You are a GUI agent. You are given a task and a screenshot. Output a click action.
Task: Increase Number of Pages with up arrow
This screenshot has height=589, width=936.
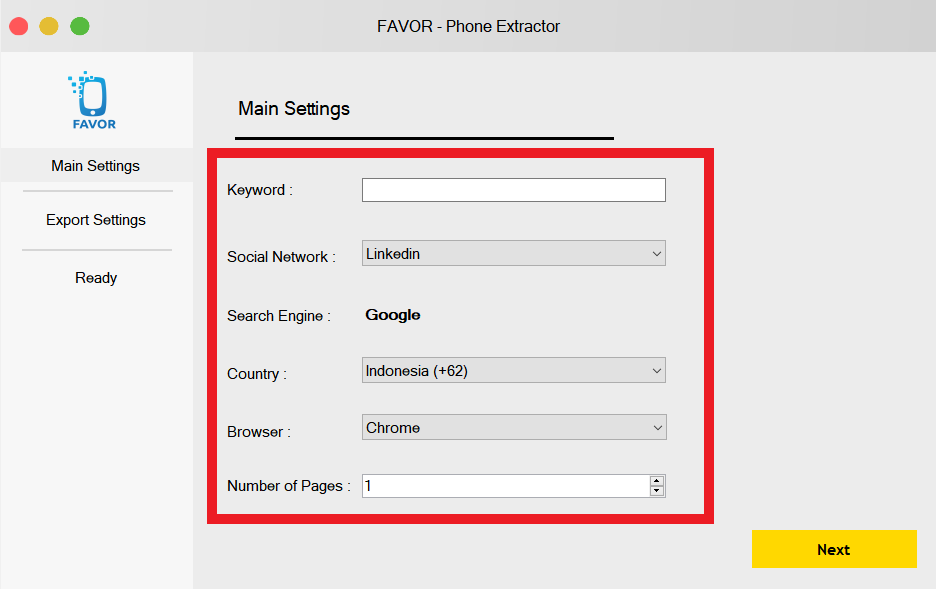point(657,481)
